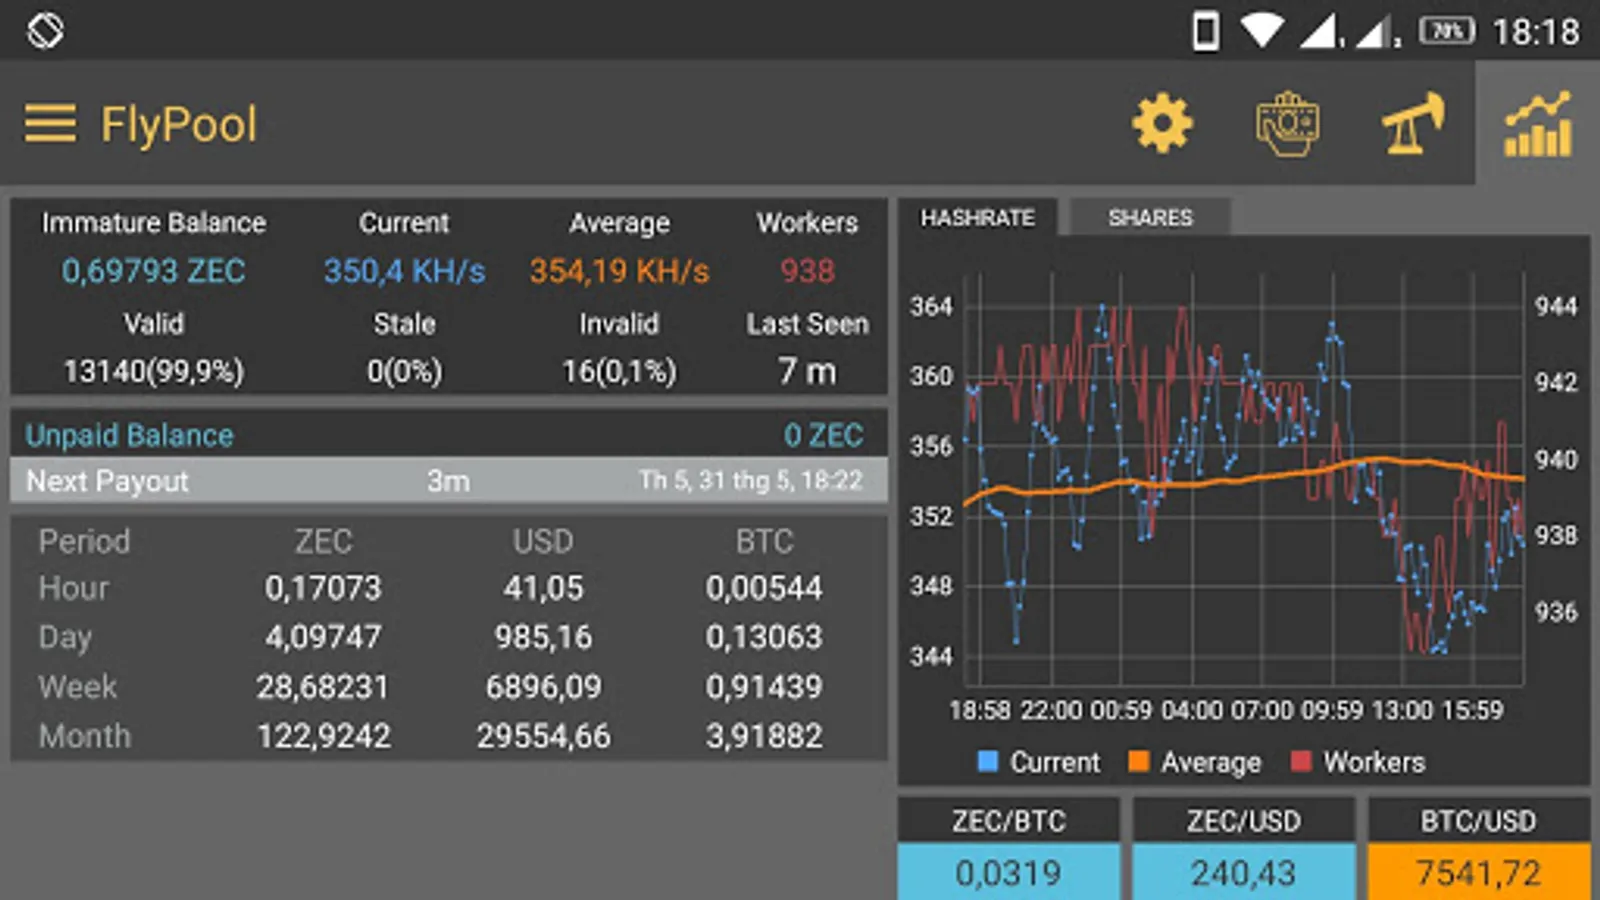
Task: Switch to the SHARES tab
Action: 1150,217
